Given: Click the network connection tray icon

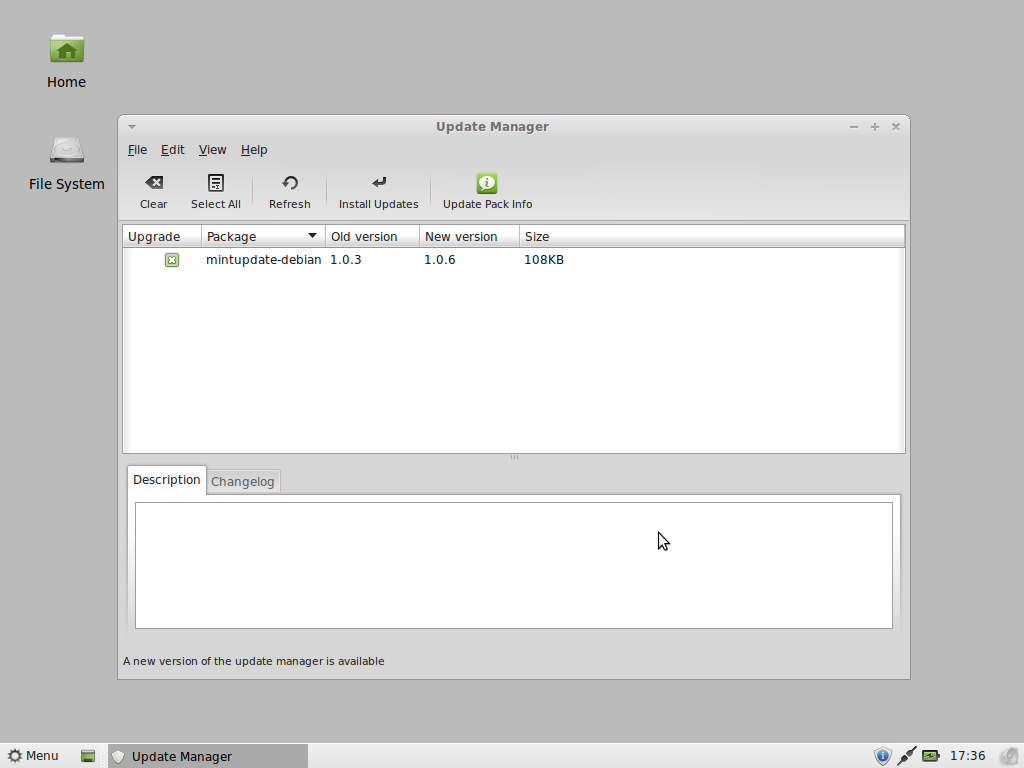Looking at the screenshot, I should 906,756.
